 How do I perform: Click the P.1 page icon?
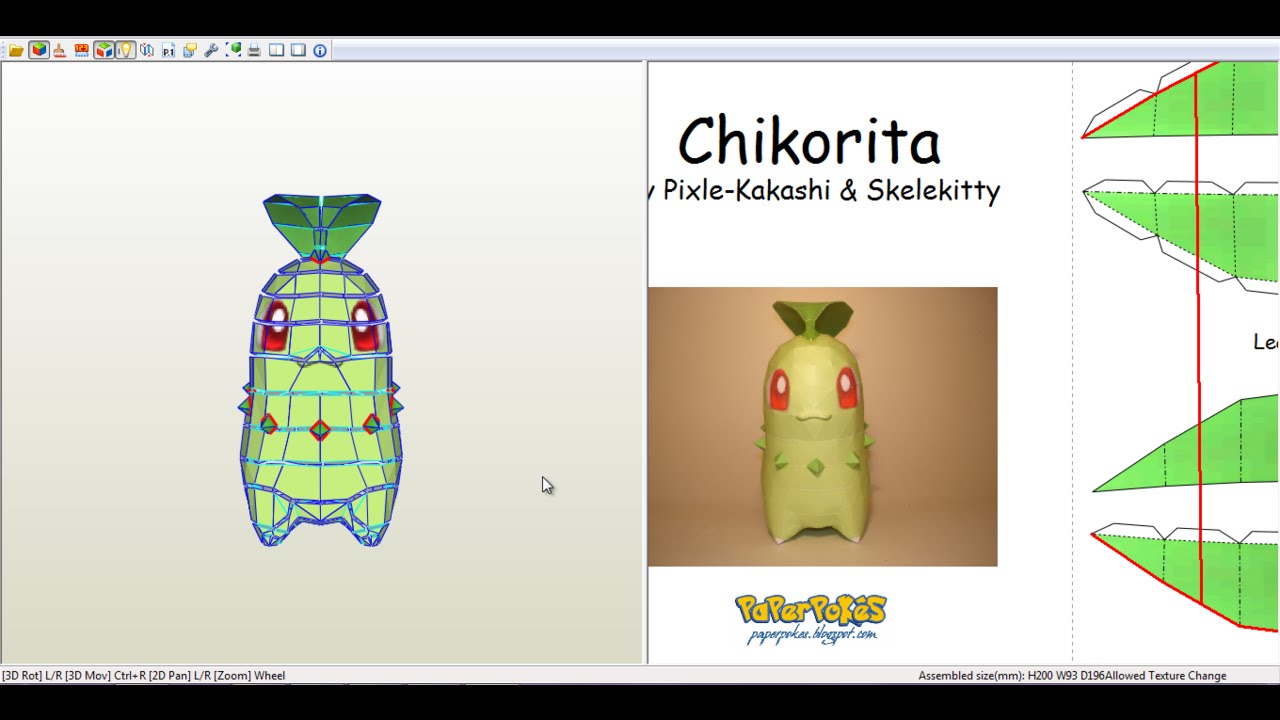[x=168, y=50]
